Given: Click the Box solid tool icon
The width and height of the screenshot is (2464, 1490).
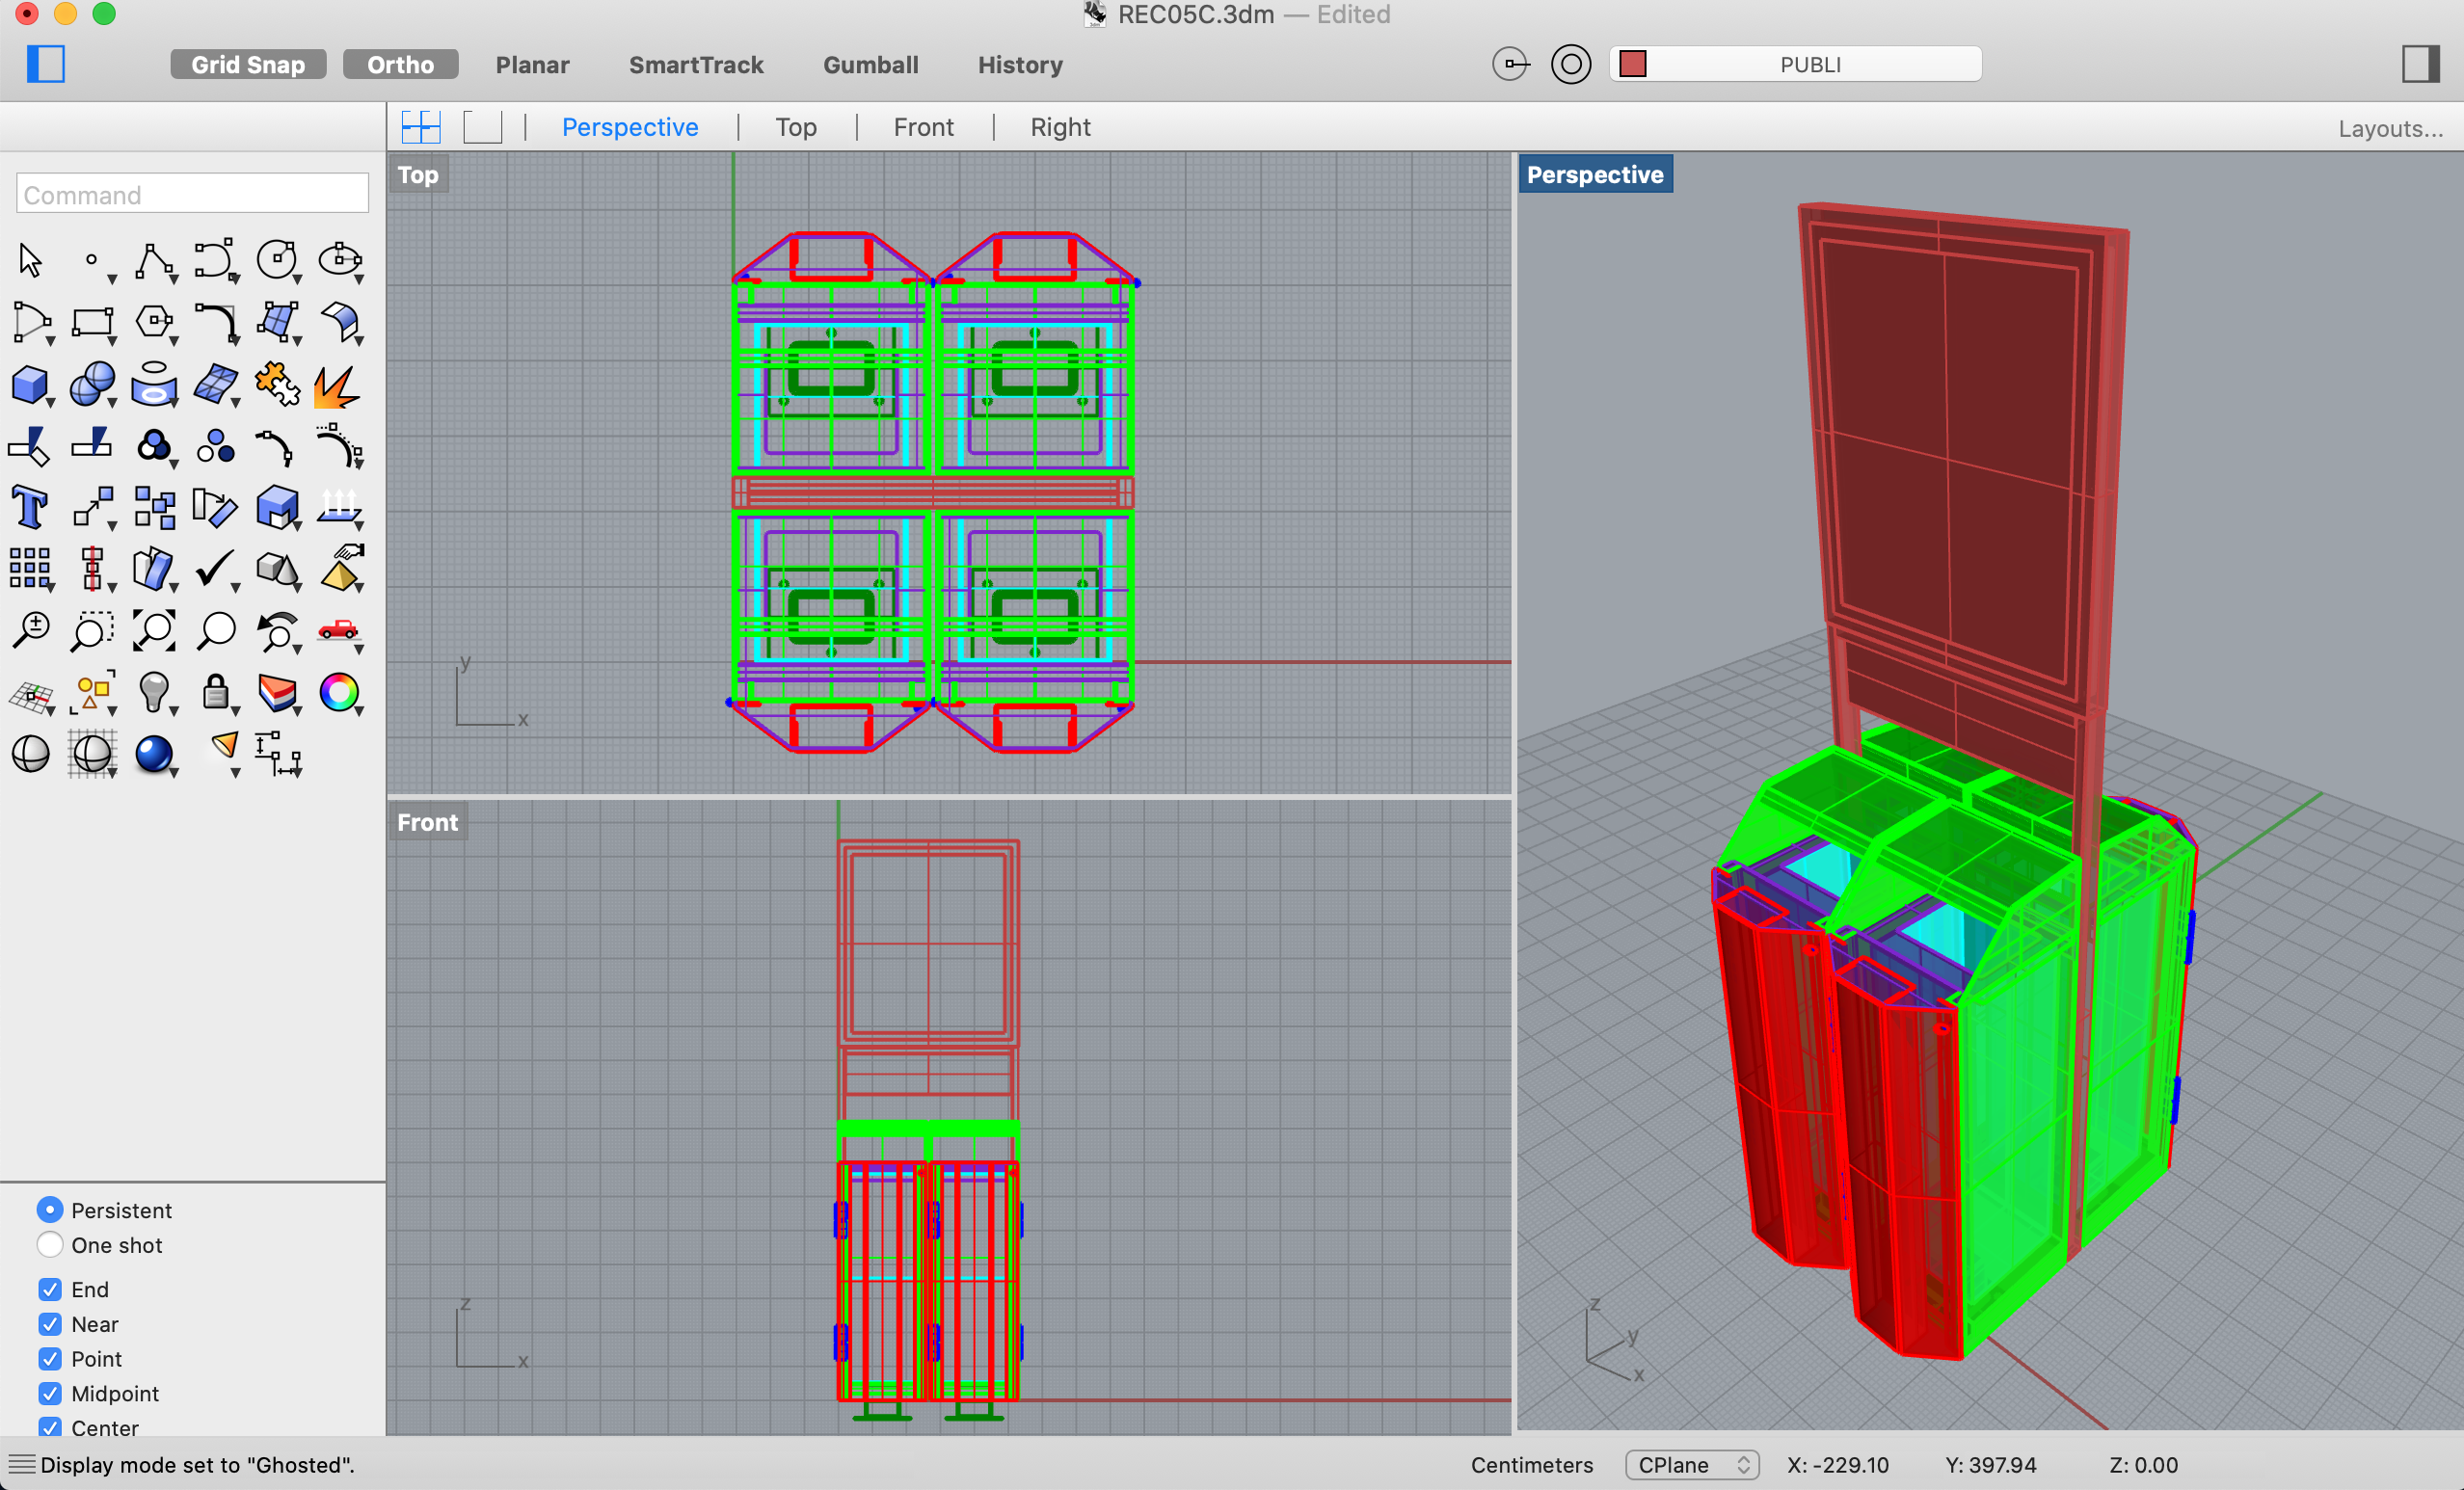Looking at the screenshot, I should click(x=30, y=384).
